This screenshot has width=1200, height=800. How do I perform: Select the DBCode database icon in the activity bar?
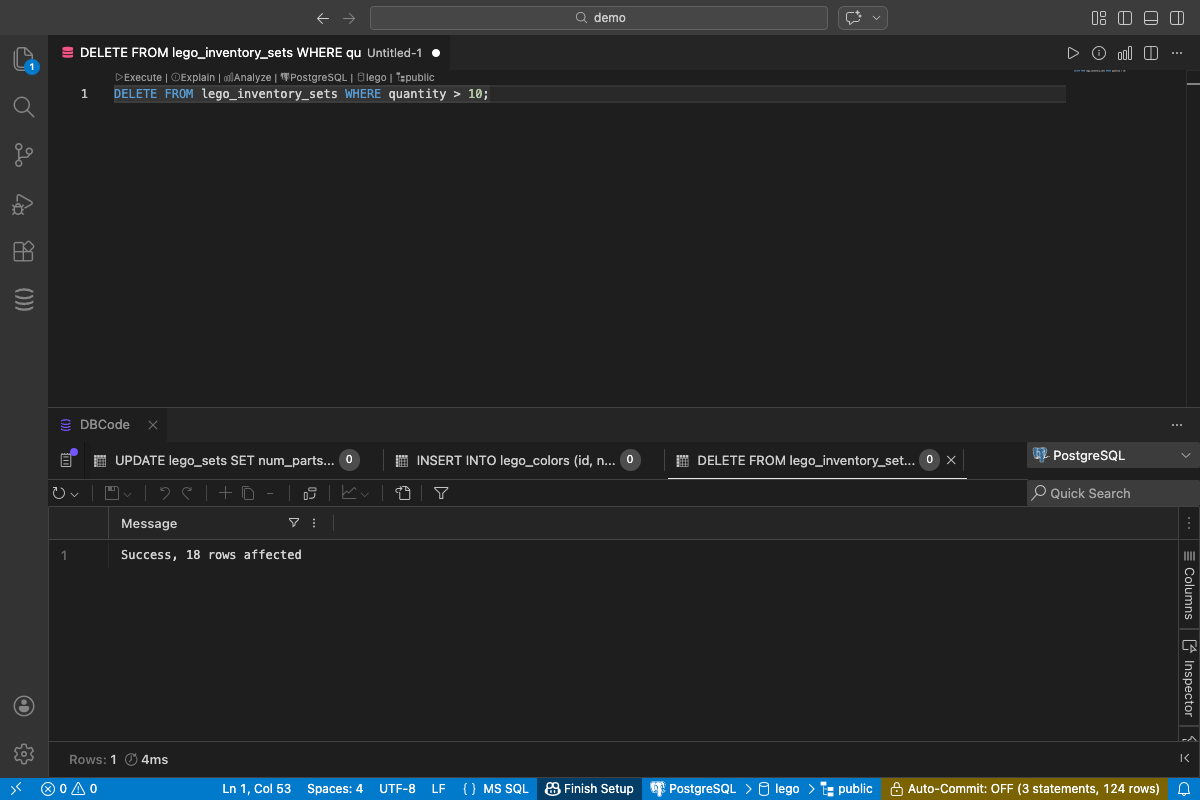pos(24,299)
